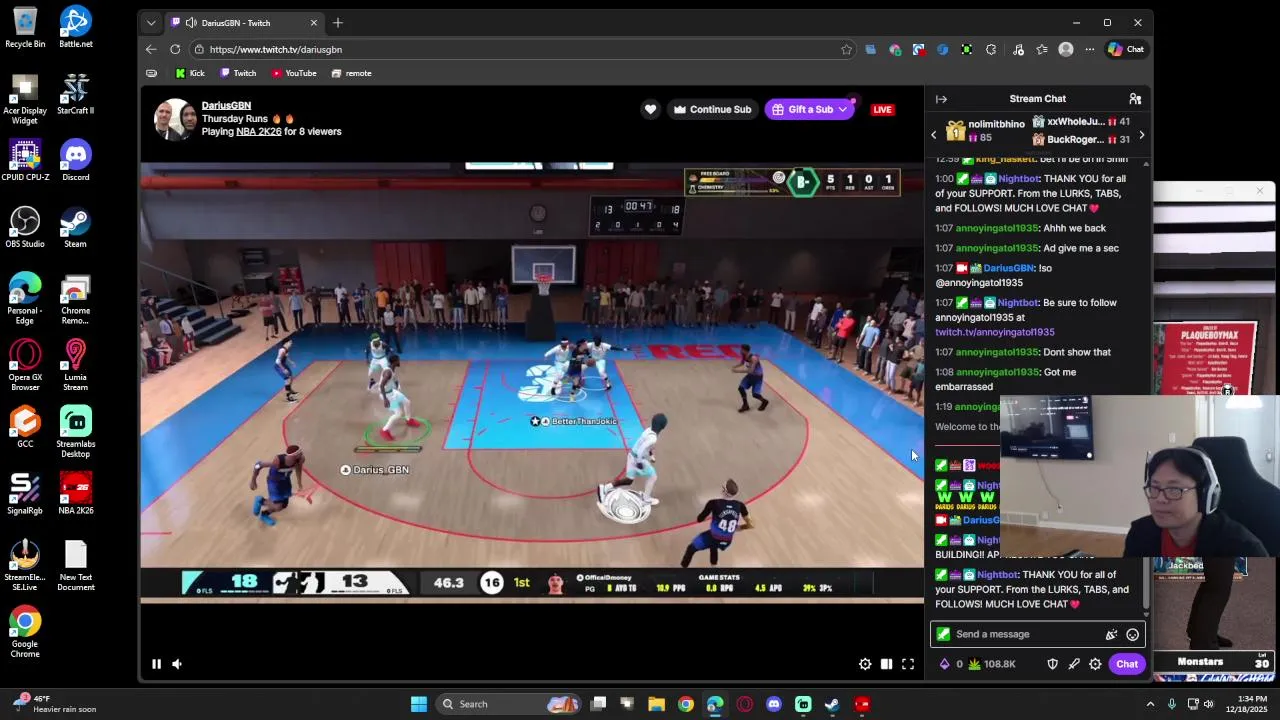Viewport: 1280px width, 720px height.
Task: Show next gift leaderboard entries arrow
Action: click(x=1141, y=134)
